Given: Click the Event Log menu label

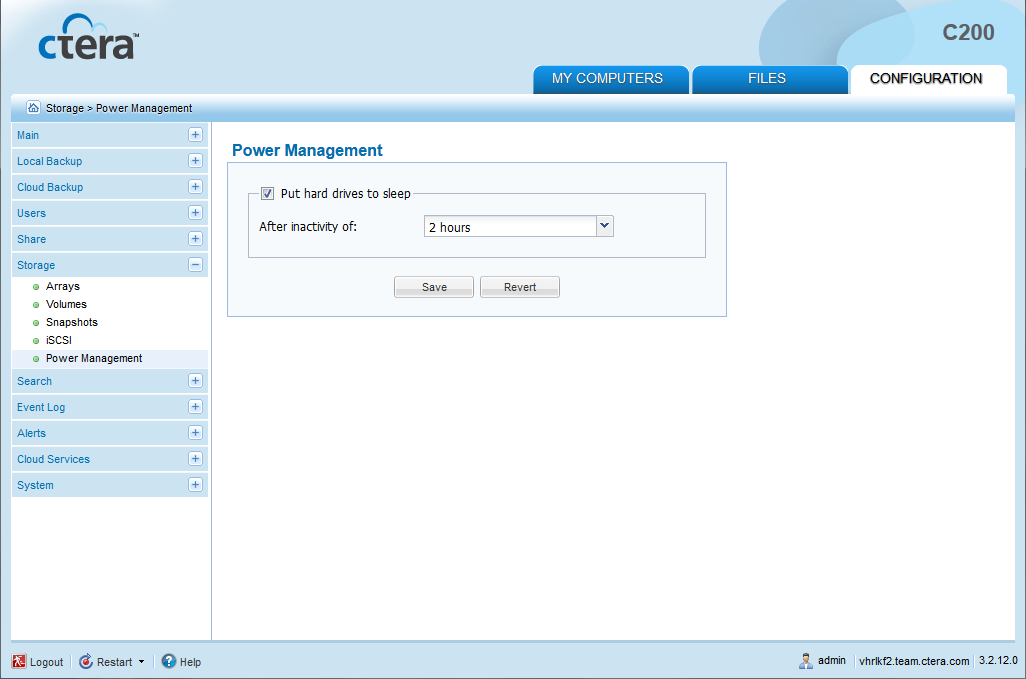Looking at the screenshot, I should (41, 408).
